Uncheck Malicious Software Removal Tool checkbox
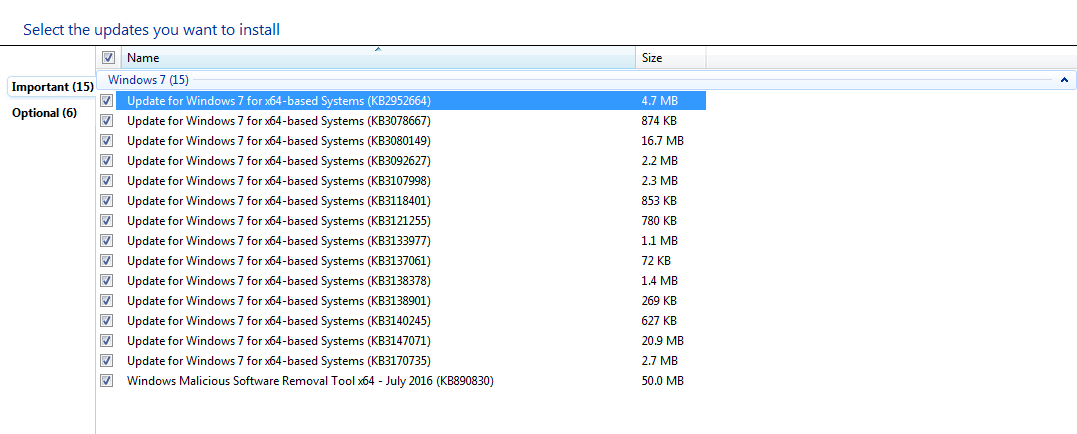The image size is (1077, 434). coord(107,381)
